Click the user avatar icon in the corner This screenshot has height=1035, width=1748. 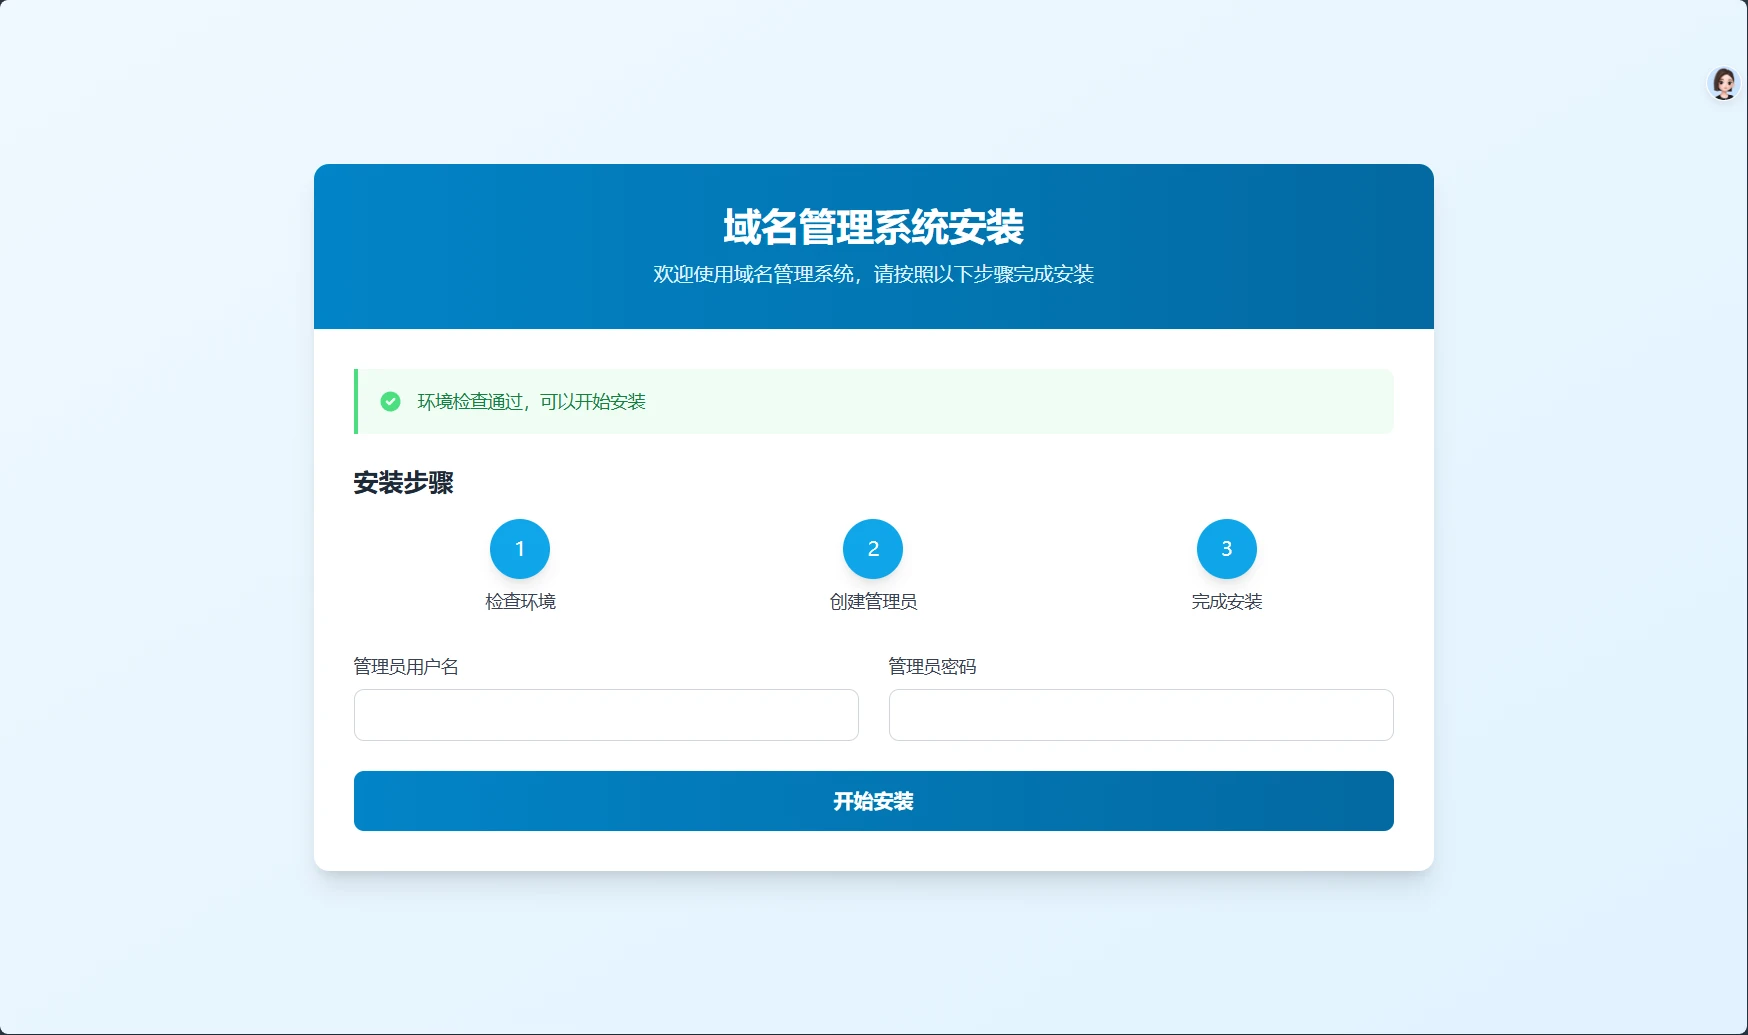(1723, 84)
